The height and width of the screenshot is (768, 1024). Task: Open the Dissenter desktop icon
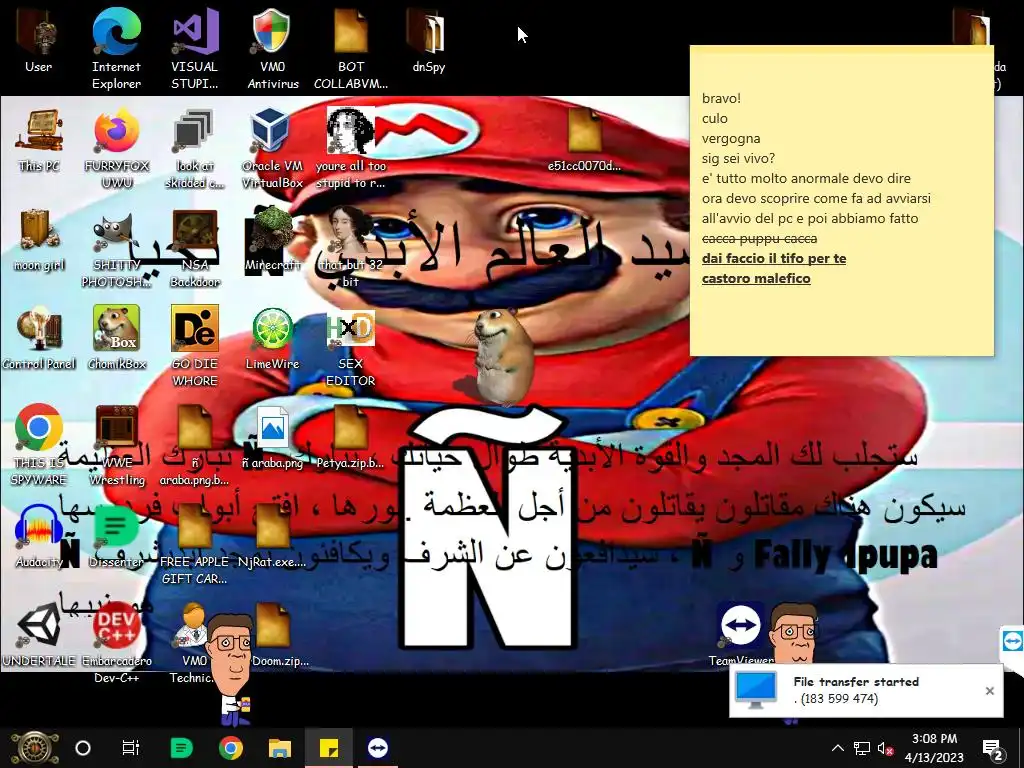[116, 528]
